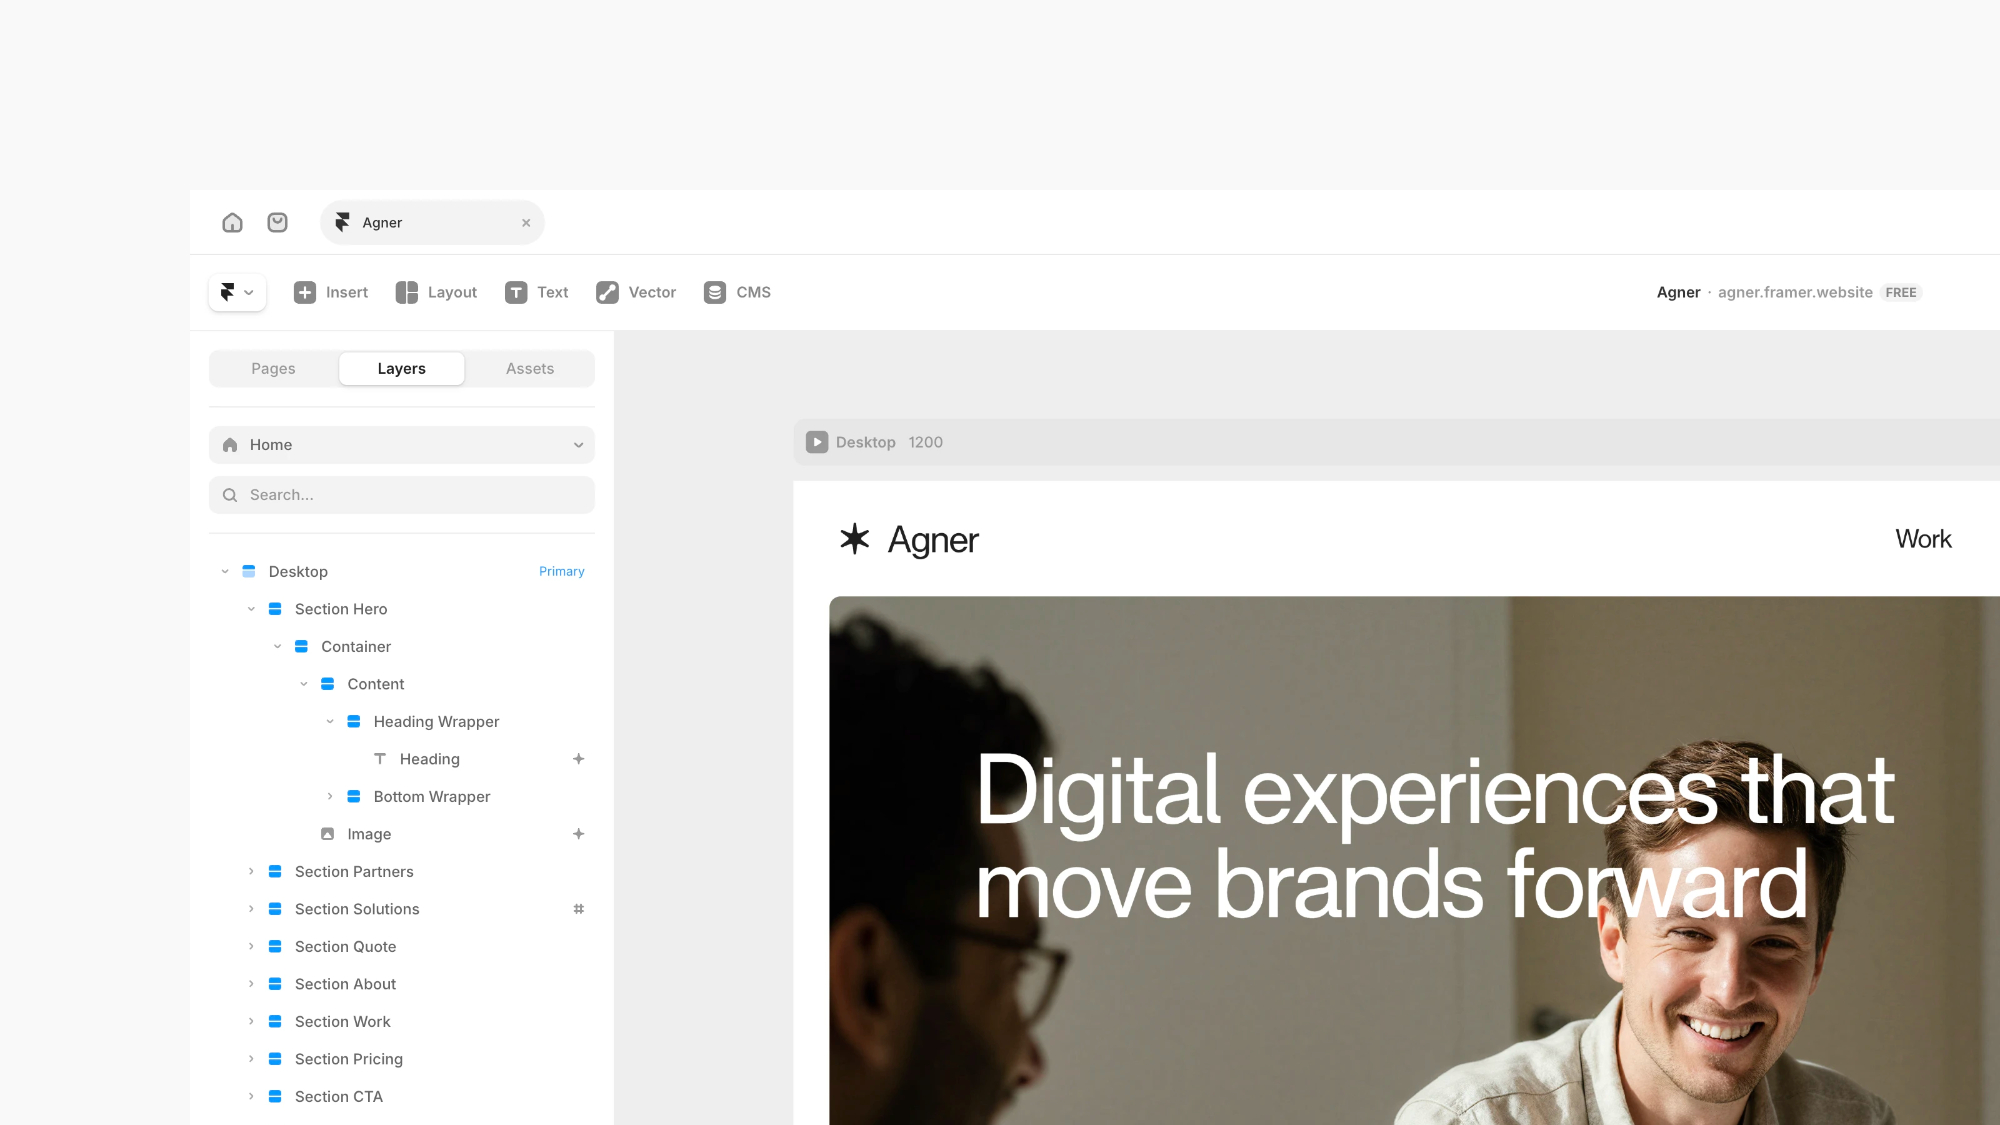Select the Section Hero layer
This screenshot has width=2000, height=1125.
point(402,609)
